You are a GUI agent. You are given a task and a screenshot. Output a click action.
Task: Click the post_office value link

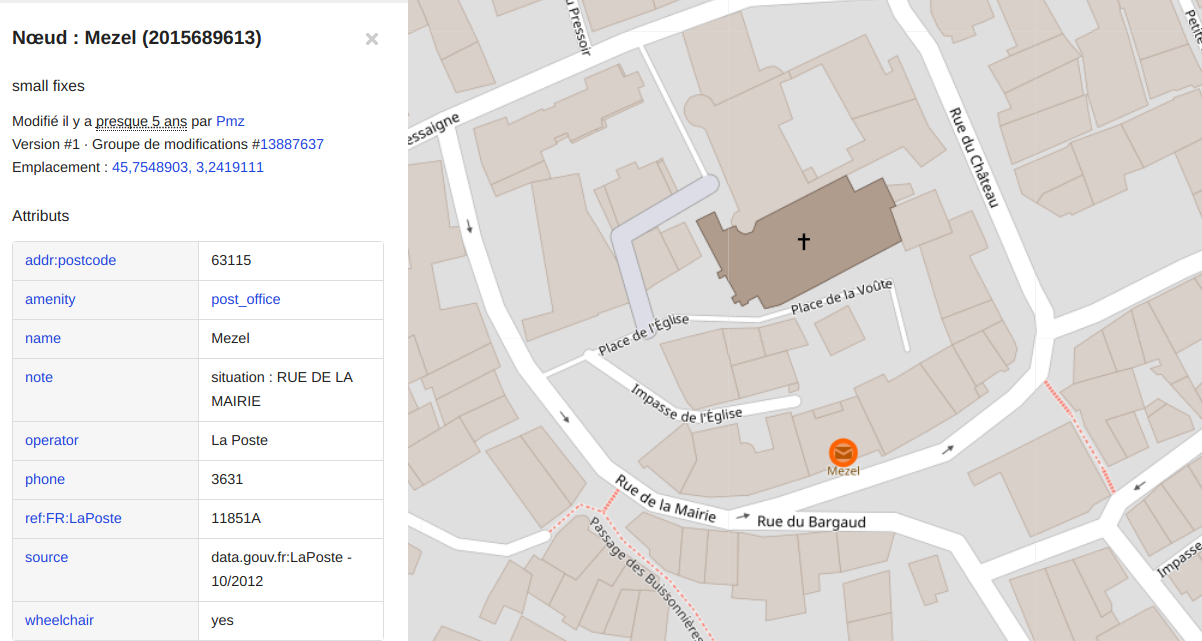pos(246,299)
